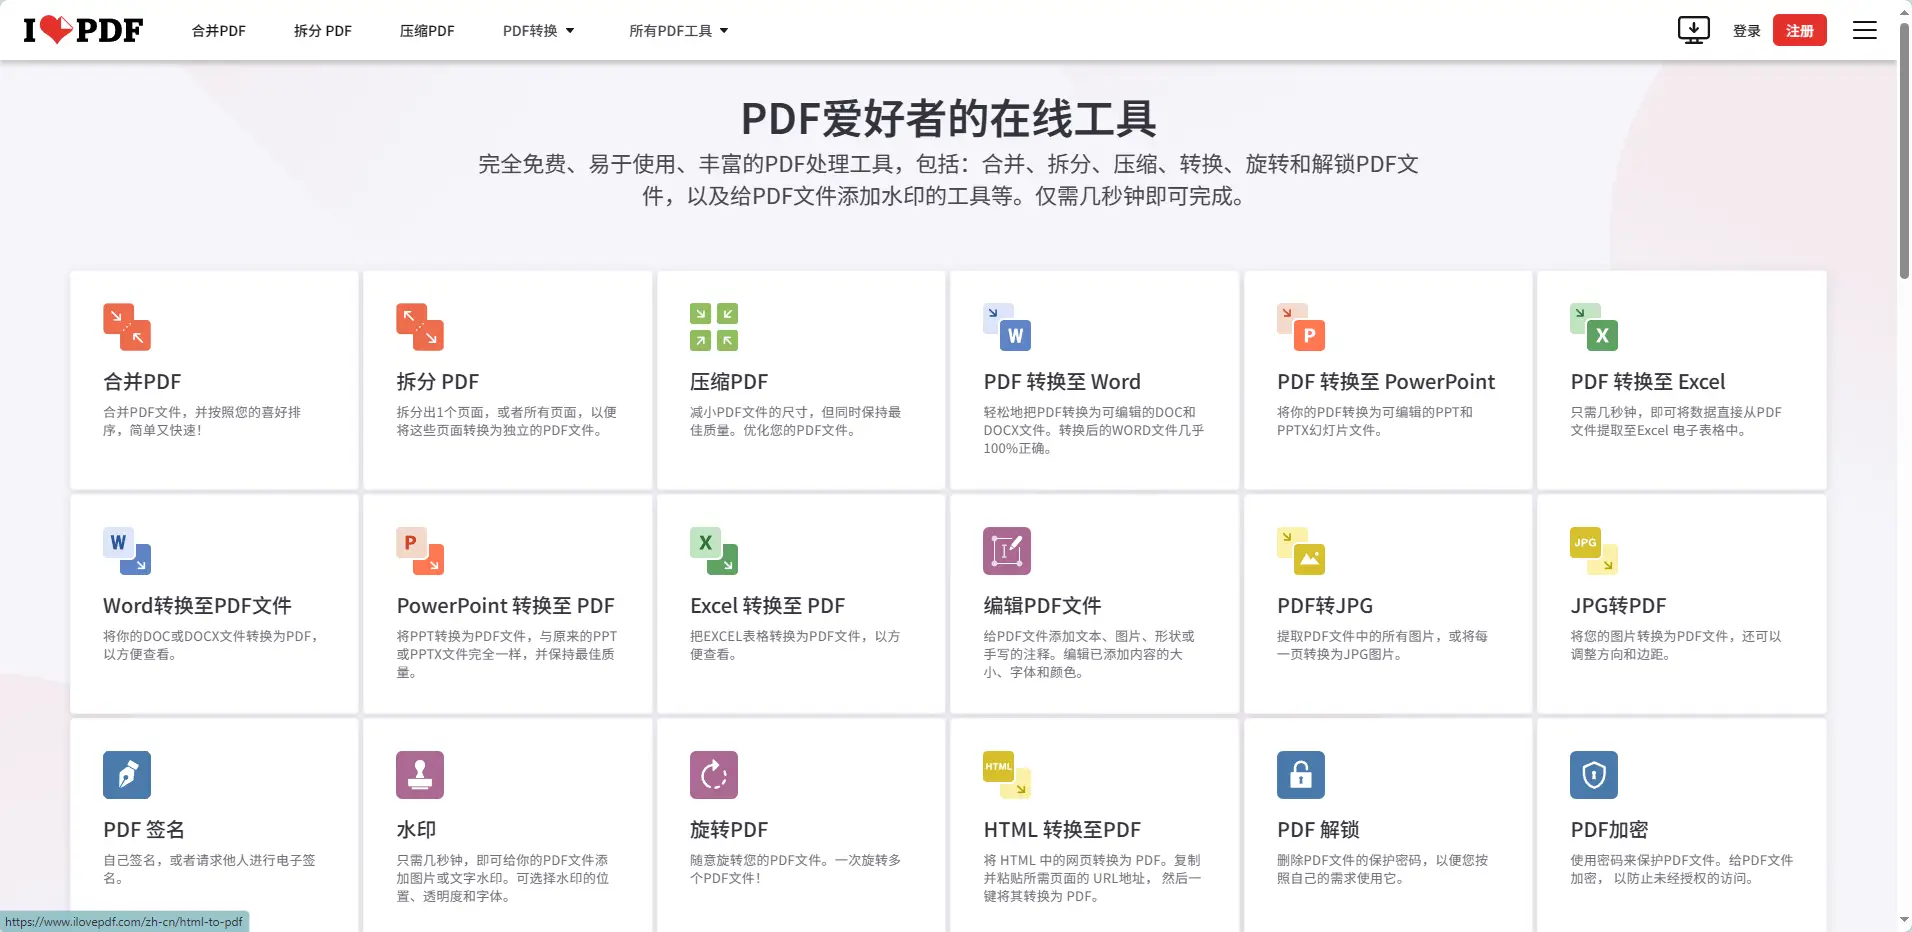Click the HTML 转换至PDF icon

1007,775
